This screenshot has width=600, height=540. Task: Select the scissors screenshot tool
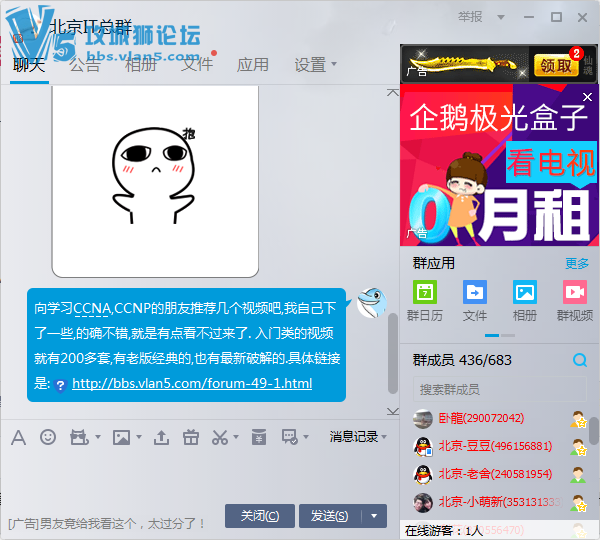pyautogui.click(x=222, y=437)
